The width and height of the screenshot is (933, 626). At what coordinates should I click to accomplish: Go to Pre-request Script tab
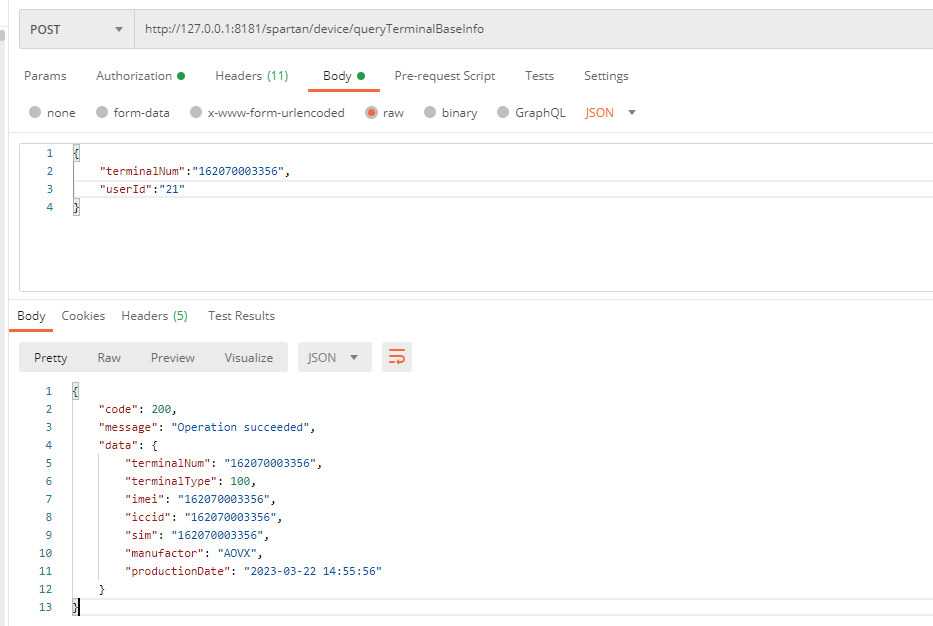tap(444, 76)
